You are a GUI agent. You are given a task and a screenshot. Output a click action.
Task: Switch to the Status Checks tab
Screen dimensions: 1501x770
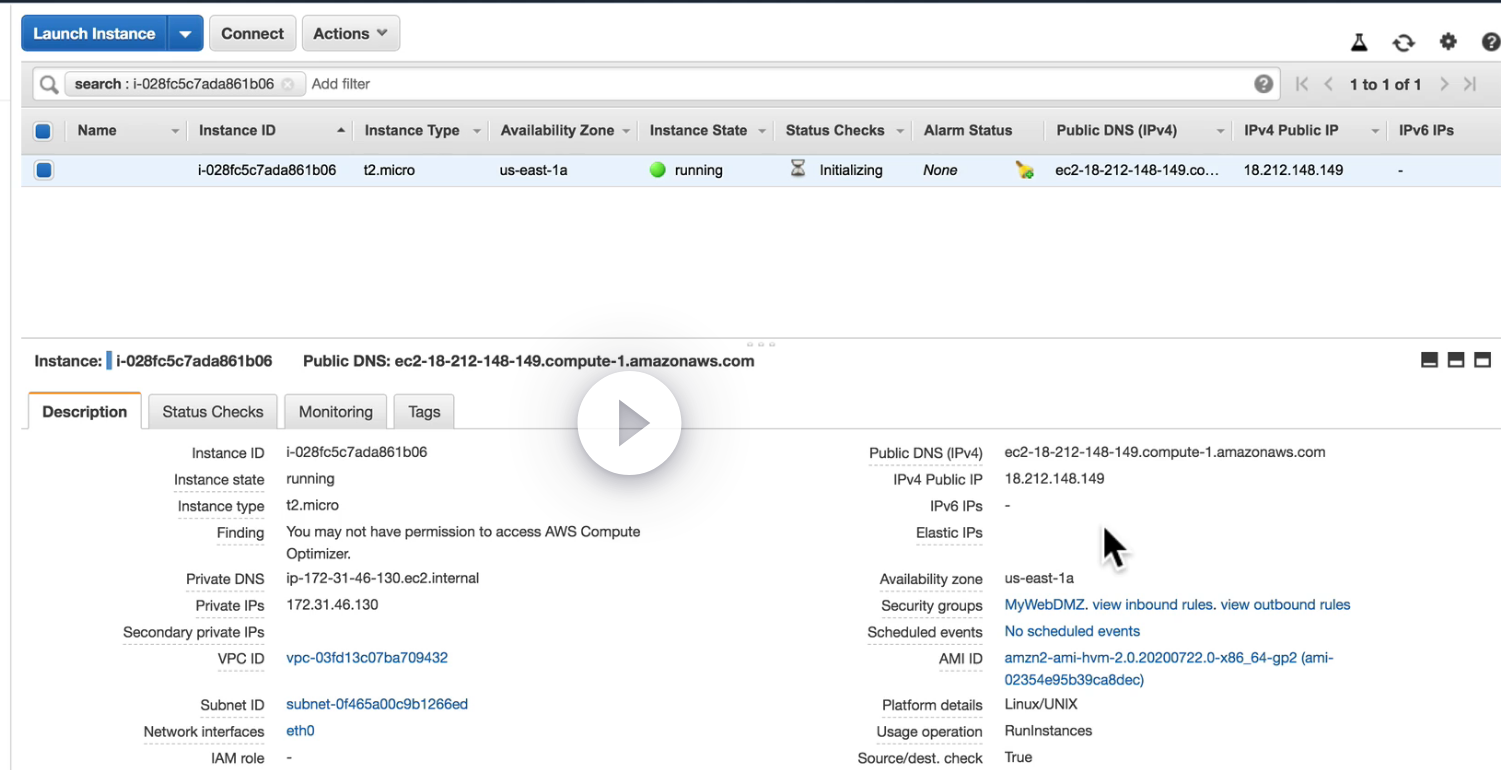[212, 412]
